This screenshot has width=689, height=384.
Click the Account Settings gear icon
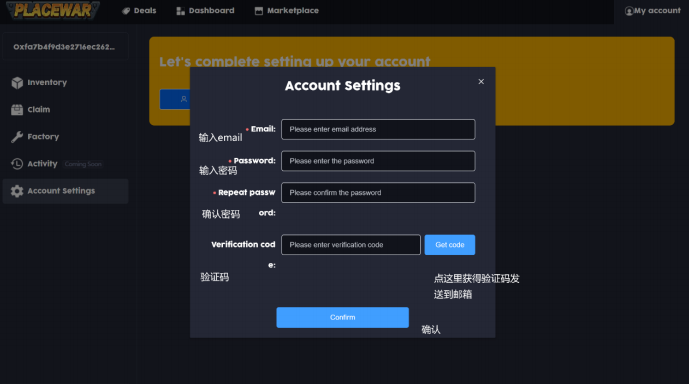tap(17, 191)
